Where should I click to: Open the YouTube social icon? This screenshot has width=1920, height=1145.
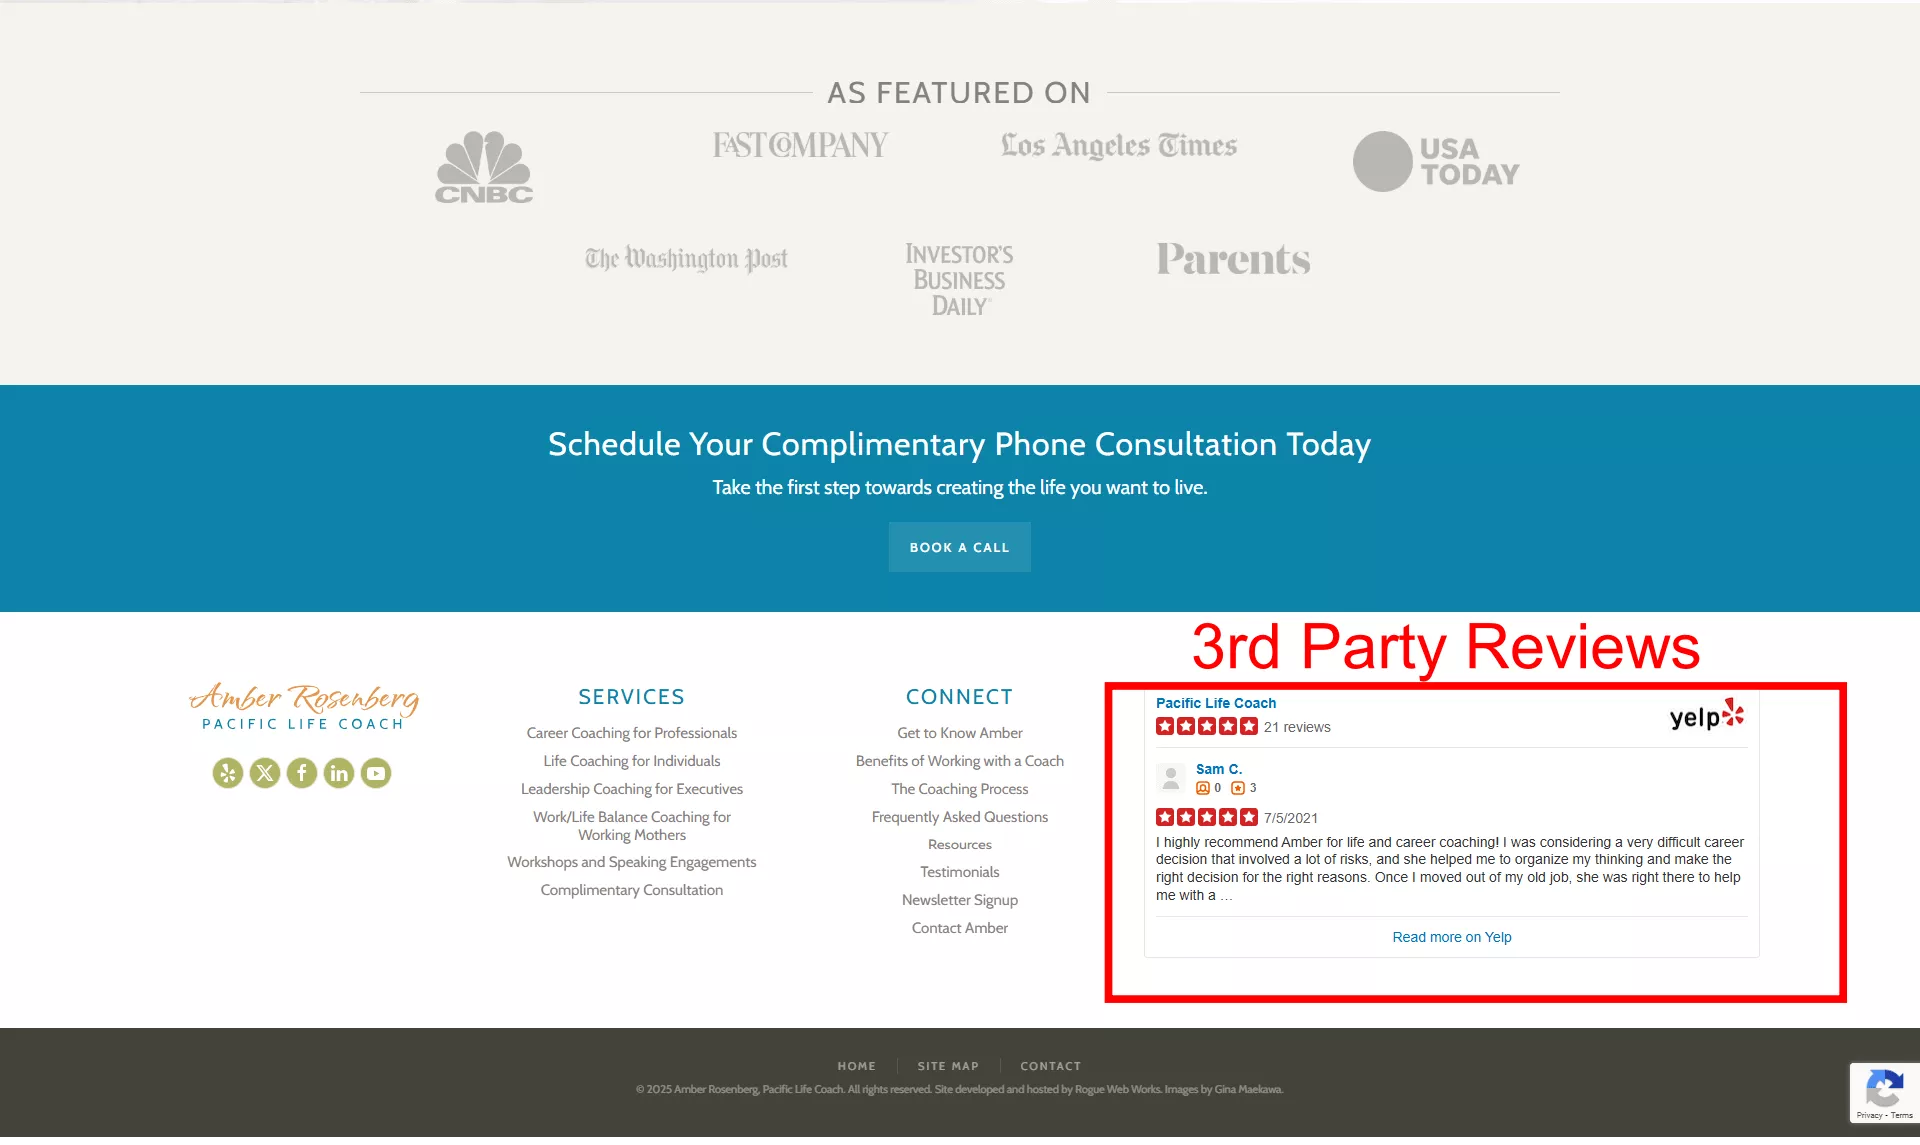pyautogui.click(x=375, y=772)
